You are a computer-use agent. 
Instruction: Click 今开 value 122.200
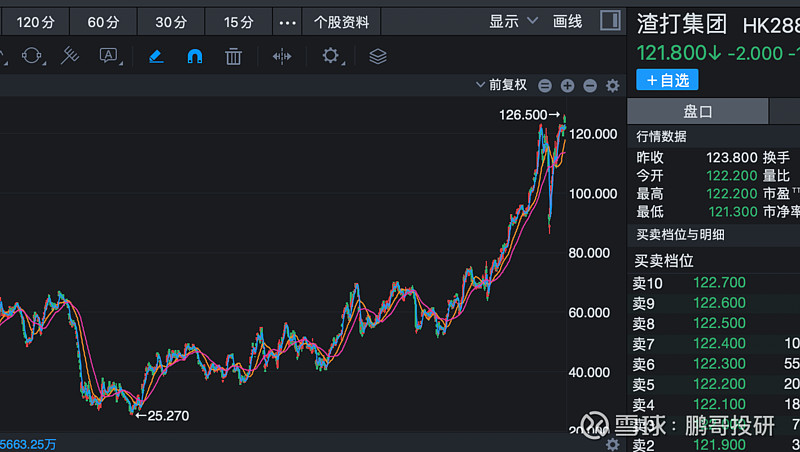point(732,175)
